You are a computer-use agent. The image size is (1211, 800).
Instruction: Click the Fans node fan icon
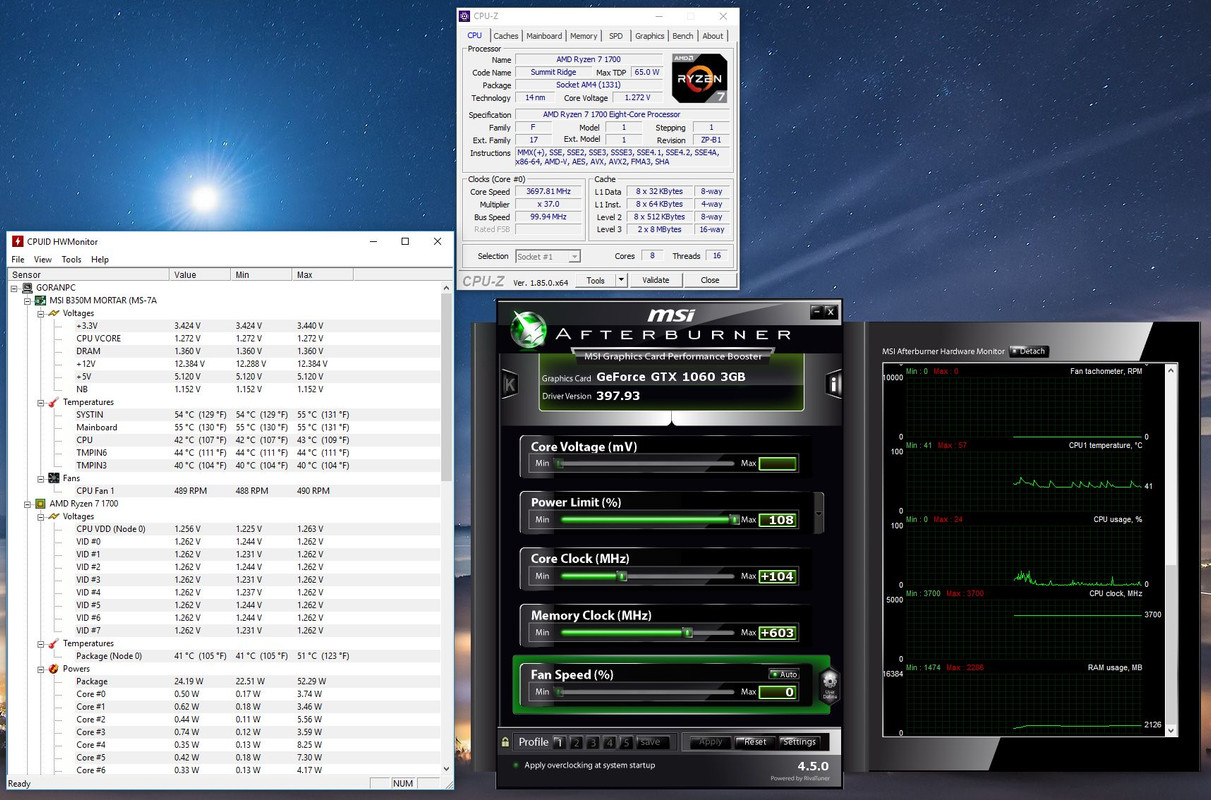(54, 478)
